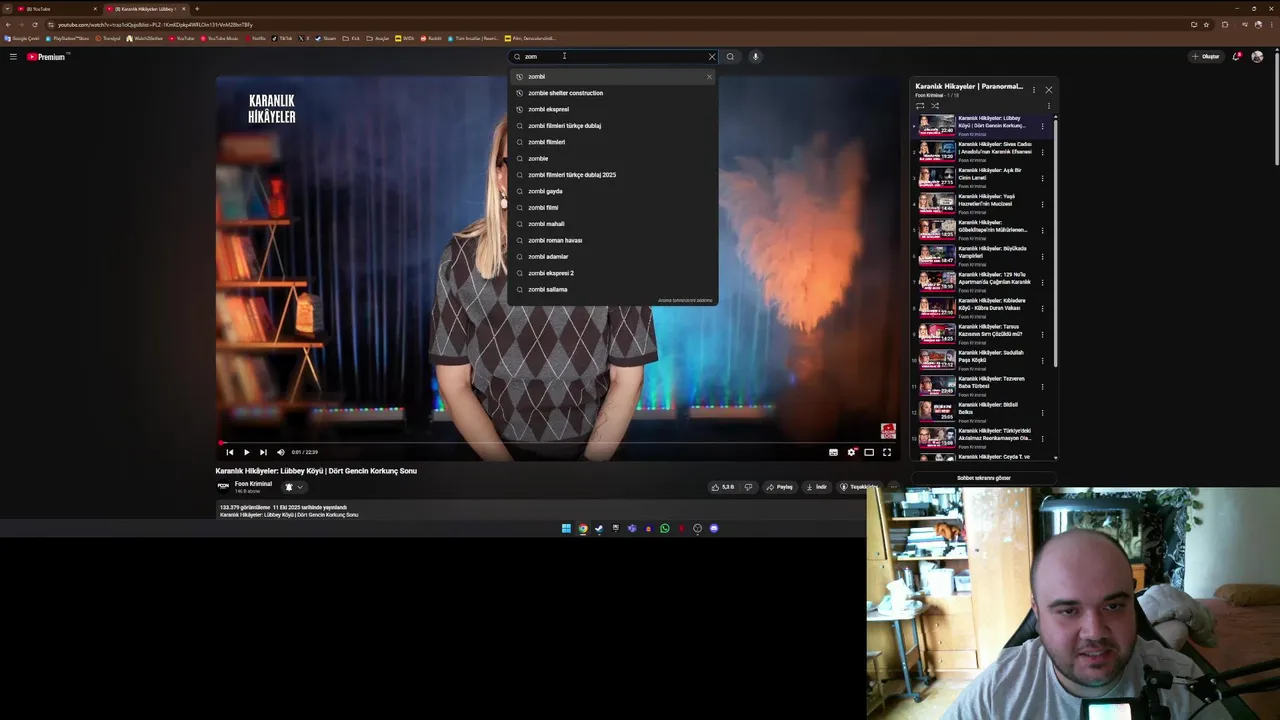This screenshot has height=720, width=1280.
Task: Play Göbeklitepe playlist video thumbnail
Action: coord(937,229)
